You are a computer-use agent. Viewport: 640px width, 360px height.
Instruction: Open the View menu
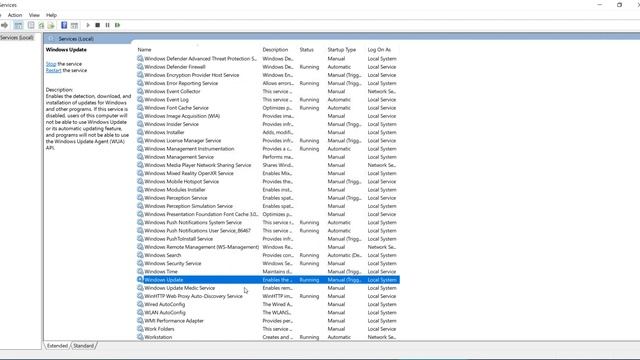[x=34, y=15]
